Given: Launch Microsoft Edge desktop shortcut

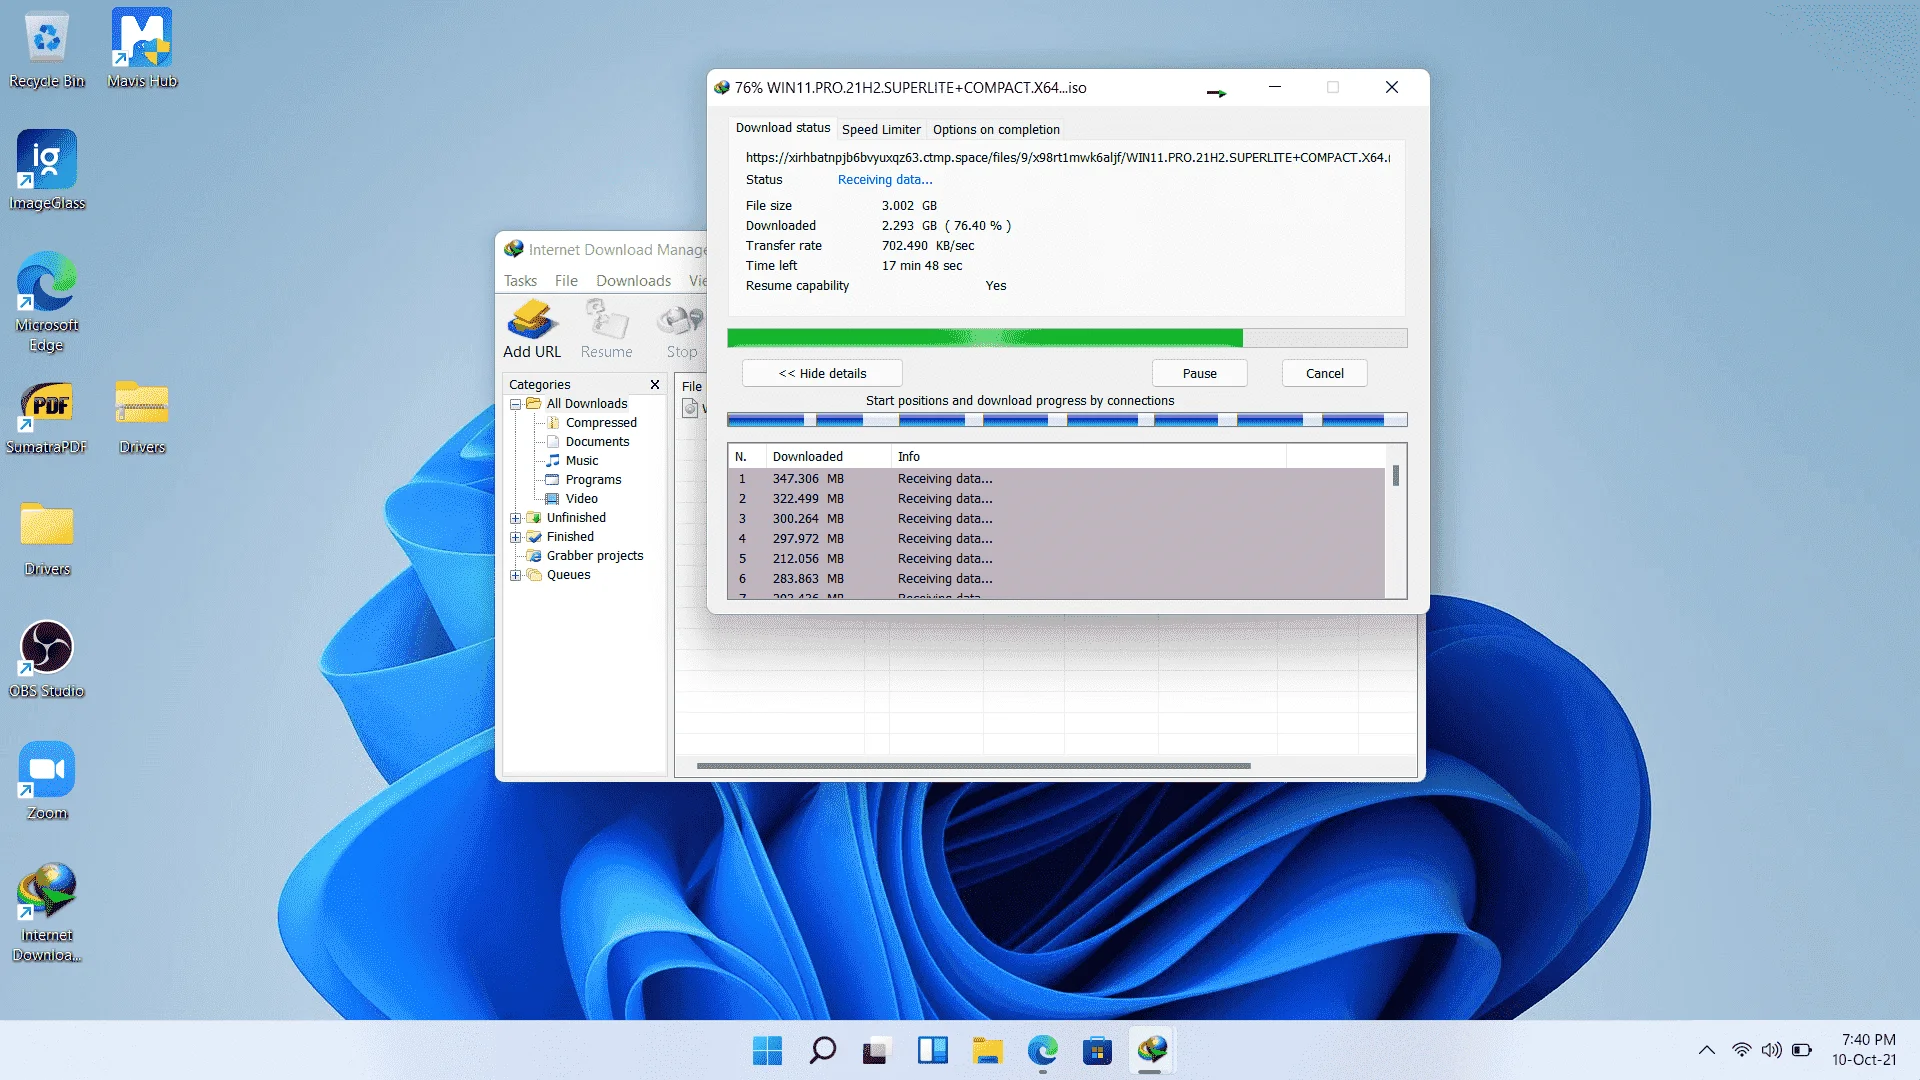Looking at the screenshot, I should click(x=47, y=302).
